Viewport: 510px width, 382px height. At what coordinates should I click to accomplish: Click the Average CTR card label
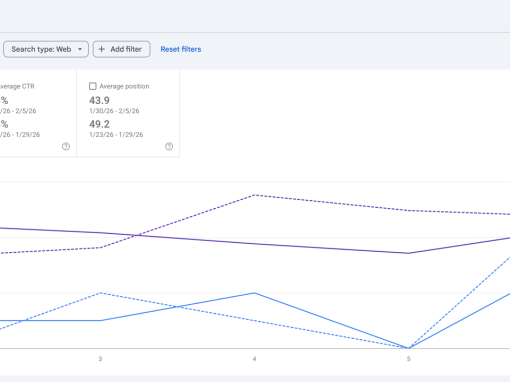click(x=17, y=86)
